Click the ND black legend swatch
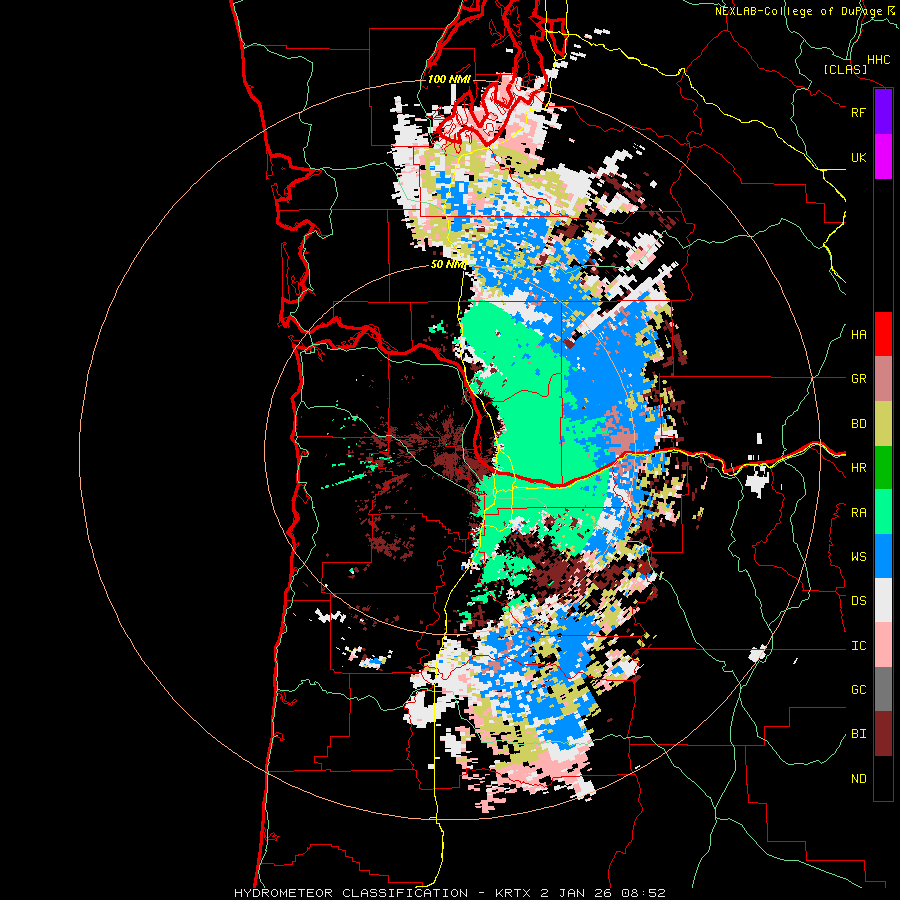This screenshot has width=900, height=900. tap(883, 778)
